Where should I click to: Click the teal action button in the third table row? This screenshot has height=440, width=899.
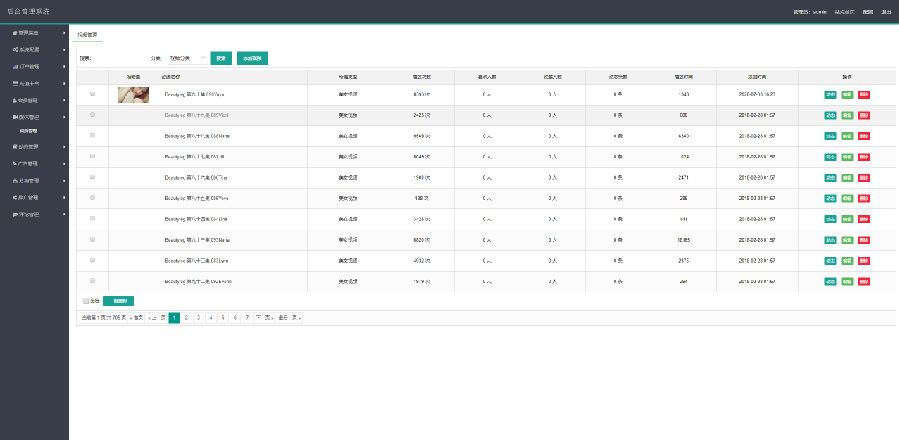(830, 136)
